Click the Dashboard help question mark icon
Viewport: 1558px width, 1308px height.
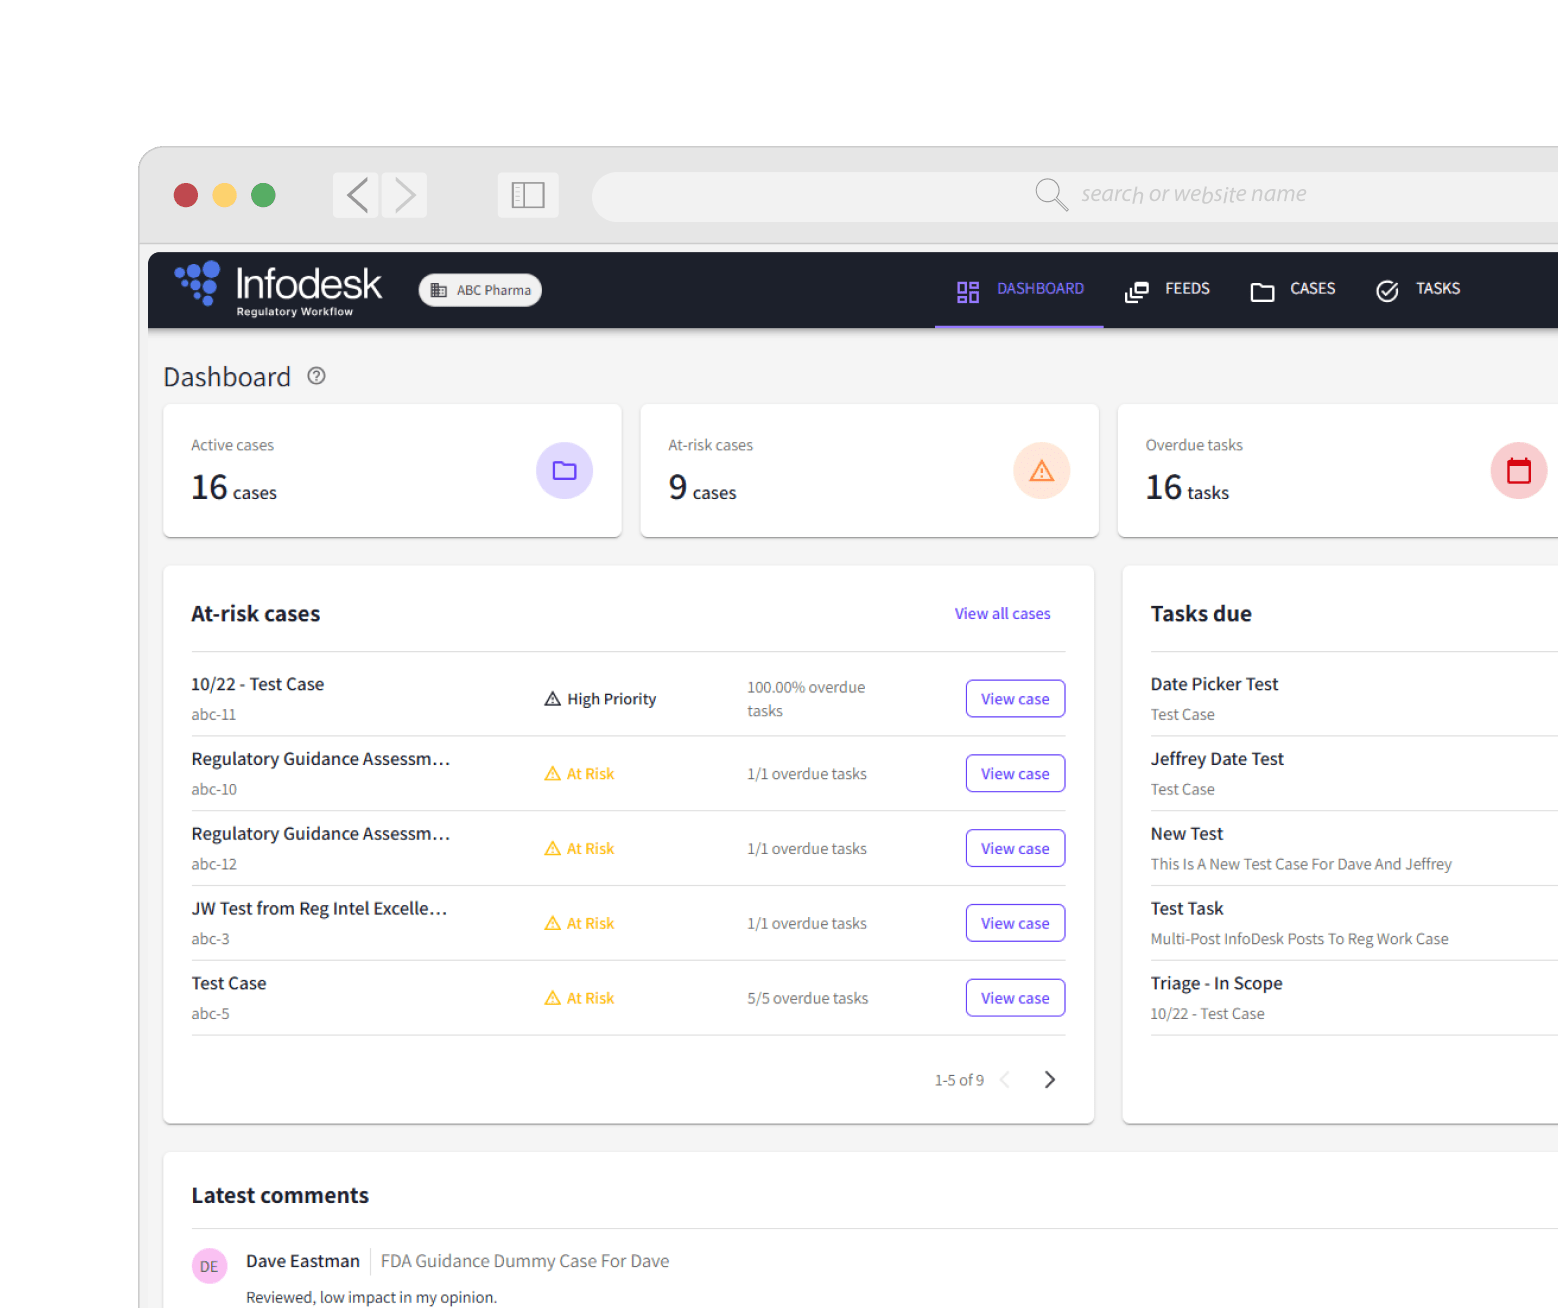pos(316,376)
